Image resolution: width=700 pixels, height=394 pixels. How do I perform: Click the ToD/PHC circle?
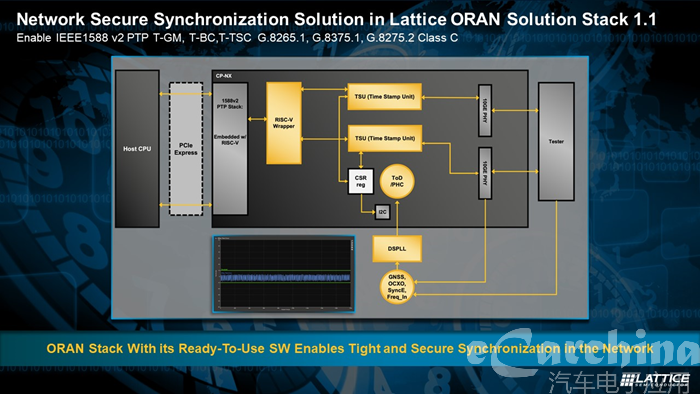tap(397, 181)
